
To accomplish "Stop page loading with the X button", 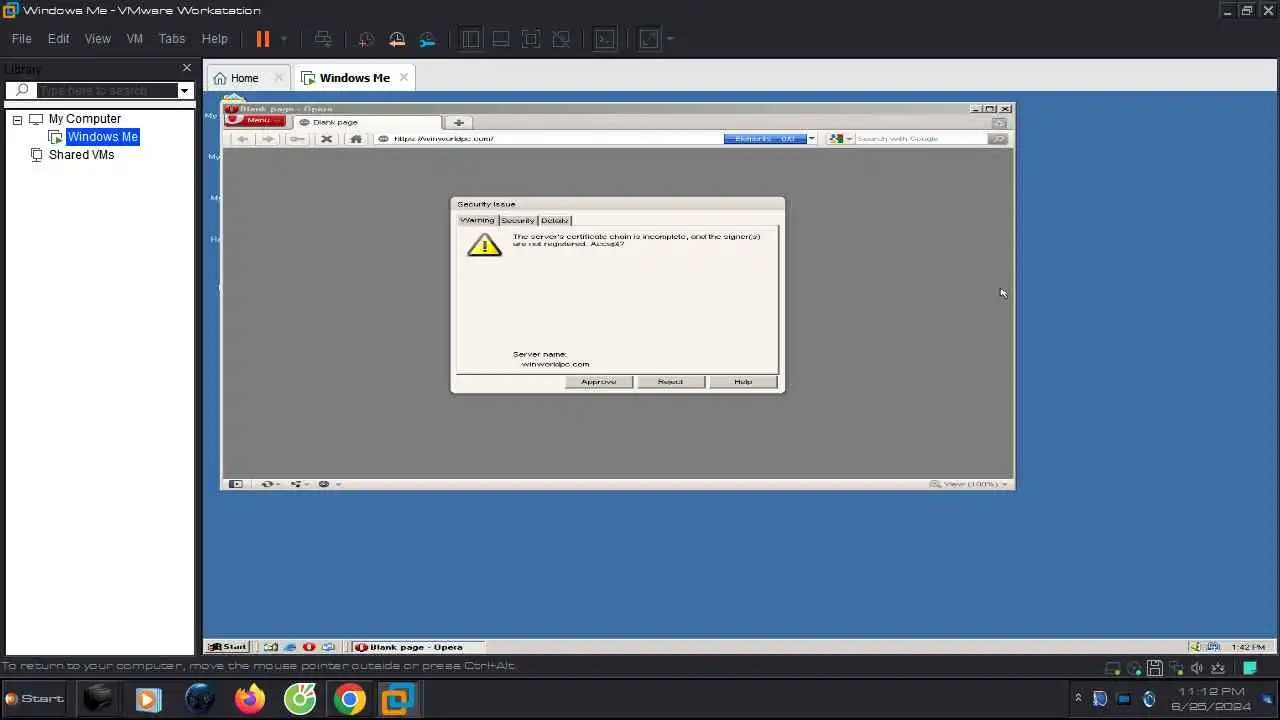I will click(x=326, y=139).
